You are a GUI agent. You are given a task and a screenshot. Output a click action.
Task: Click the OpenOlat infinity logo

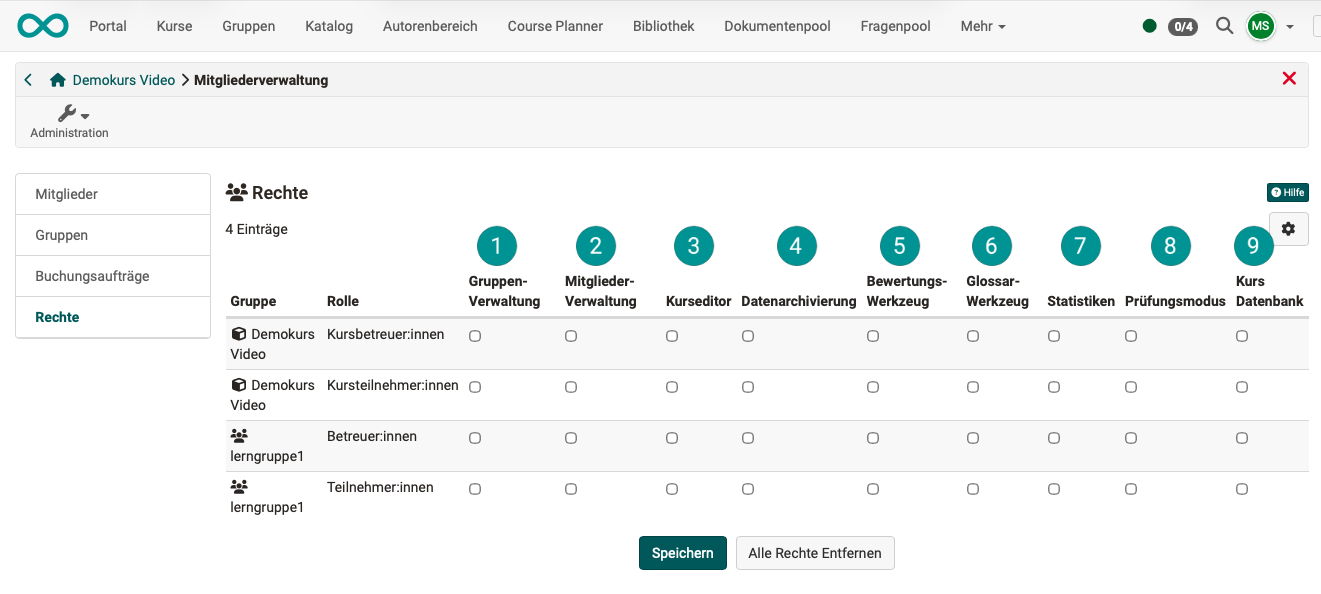(x=42, y=25)
